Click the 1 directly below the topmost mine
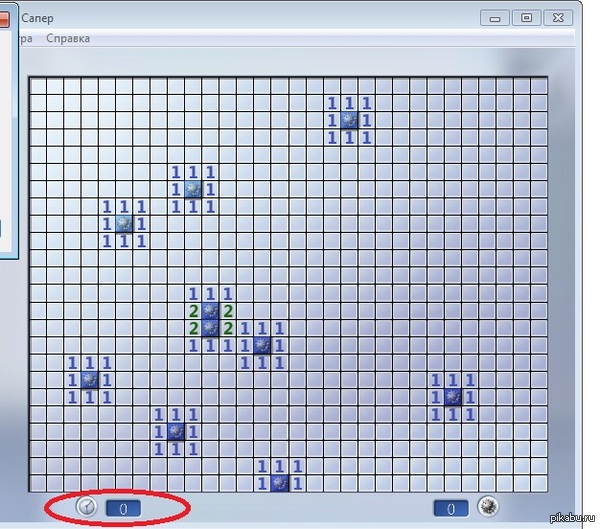This screenshot has width=600, height=529. click(x=349, y=138)
